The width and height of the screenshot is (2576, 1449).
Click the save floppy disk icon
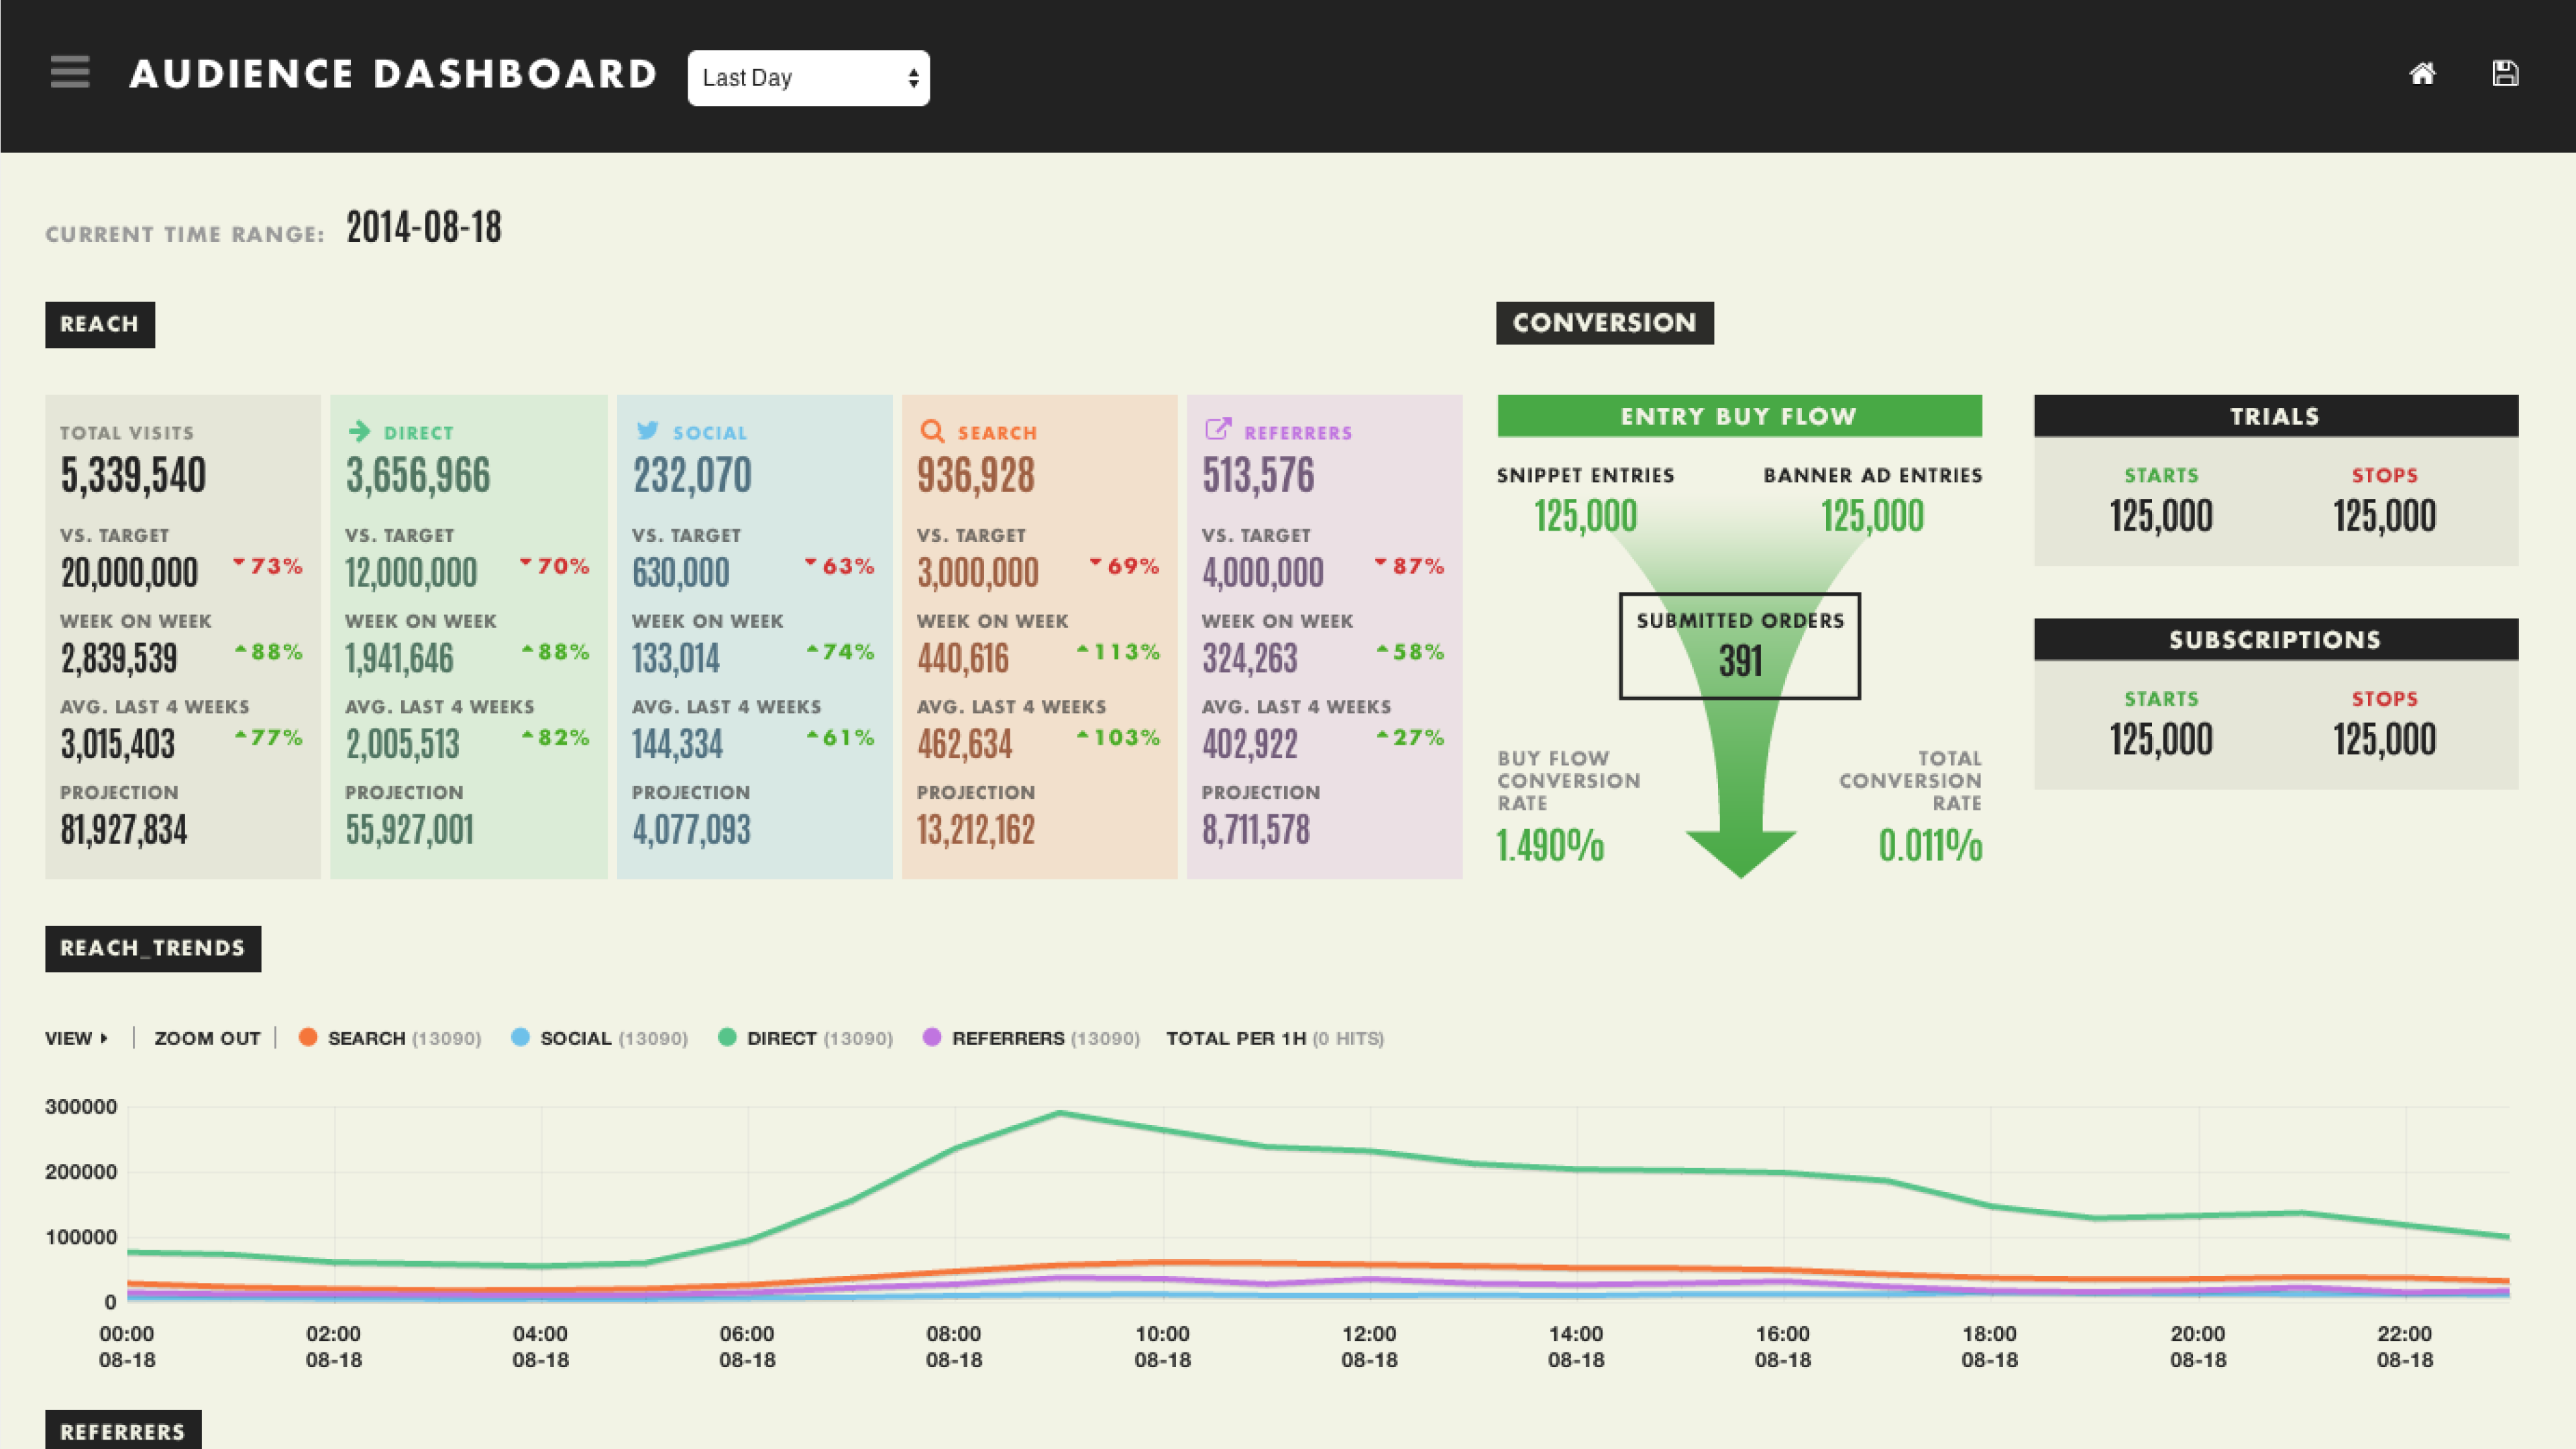coord(2505,73)
